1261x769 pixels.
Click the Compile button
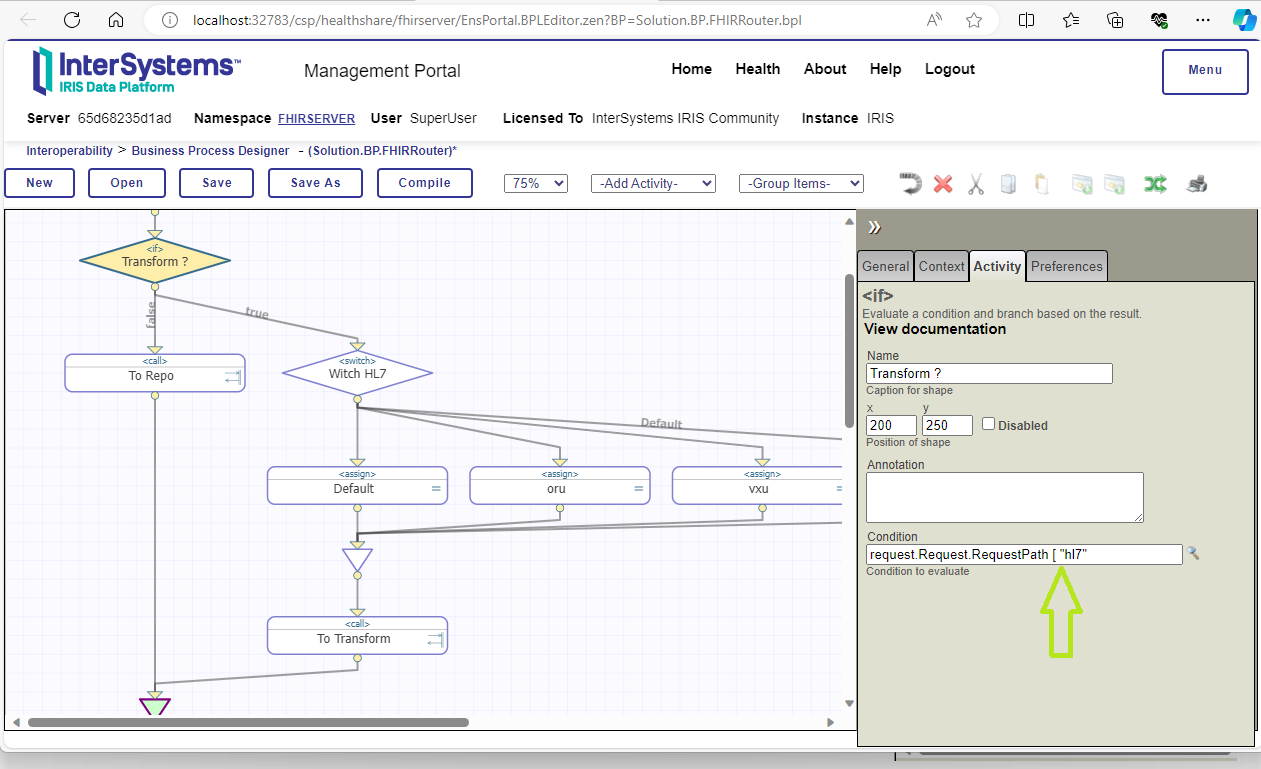(424, 183)
